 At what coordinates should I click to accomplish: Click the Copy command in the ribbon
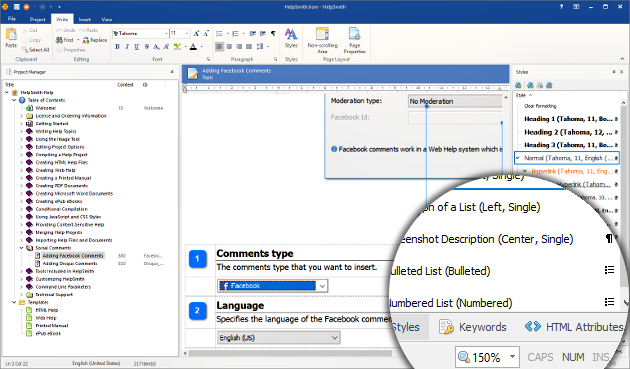coord(31,40)
